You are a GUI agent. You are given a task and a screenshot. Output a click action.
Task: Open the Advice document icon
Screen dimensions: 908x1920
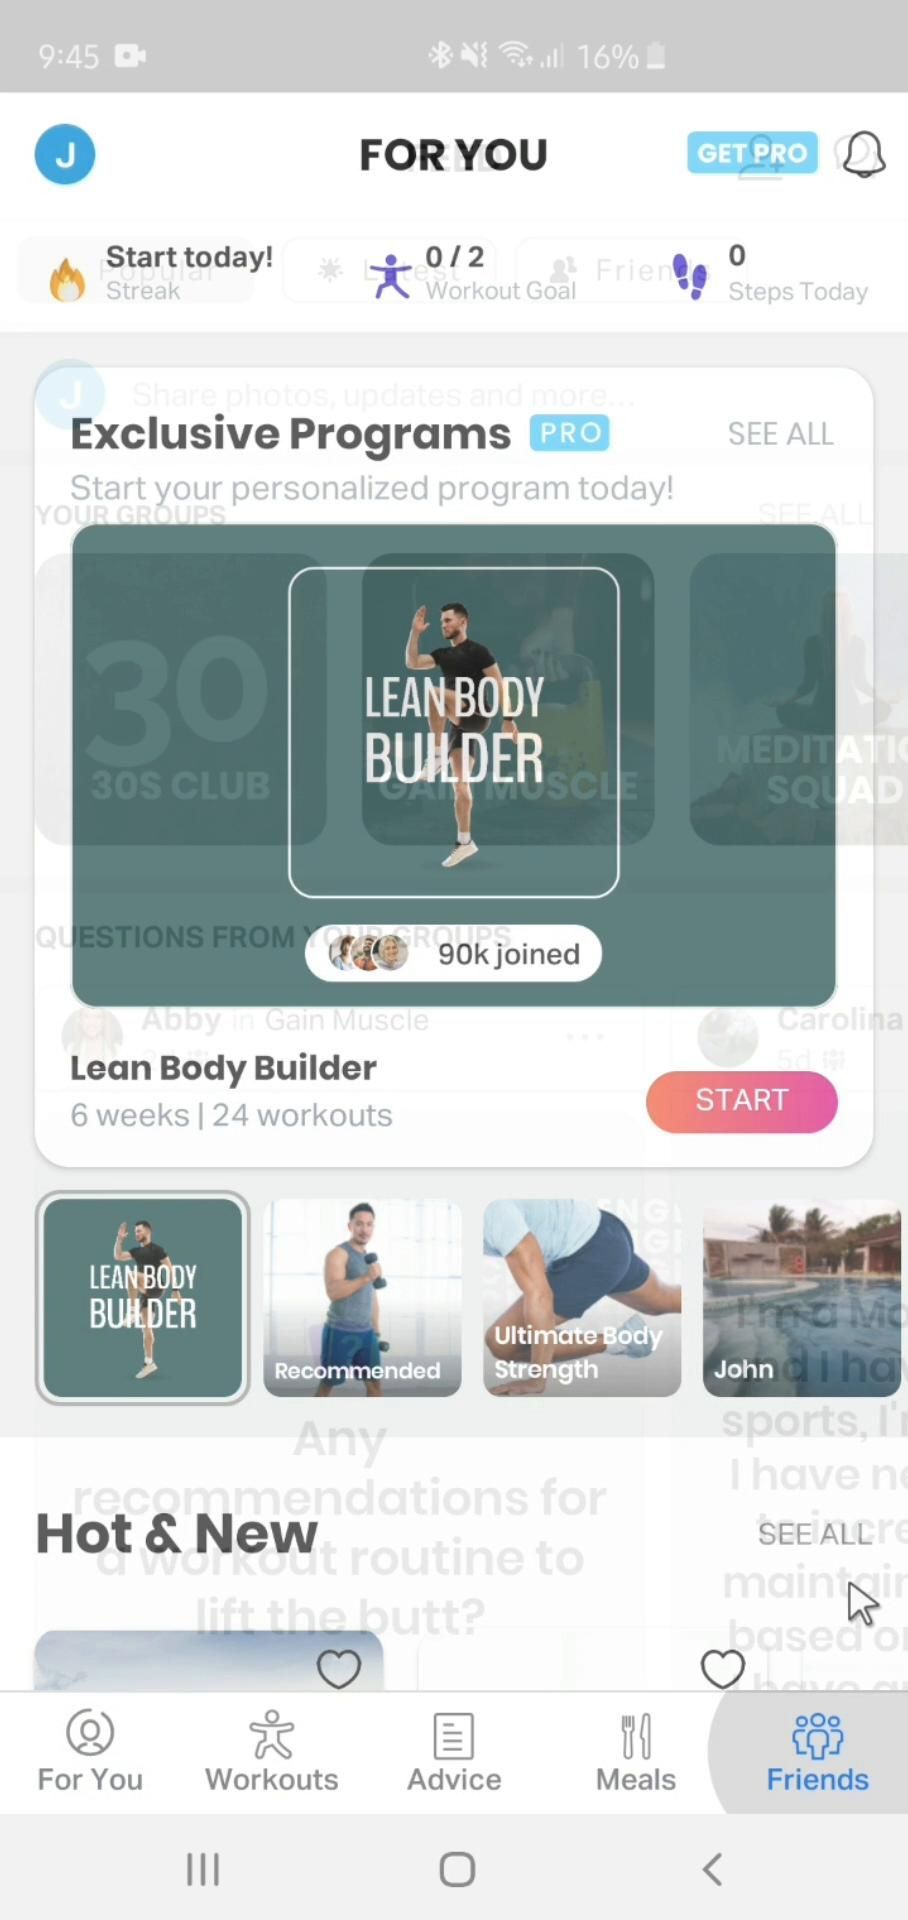tap(454, 1736)
